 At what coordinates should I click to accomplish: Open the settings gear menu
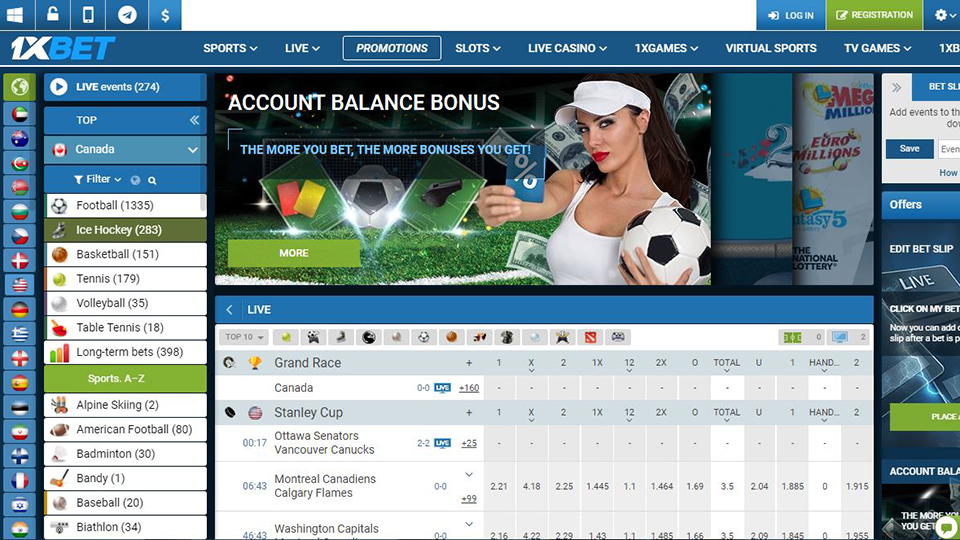943,15
